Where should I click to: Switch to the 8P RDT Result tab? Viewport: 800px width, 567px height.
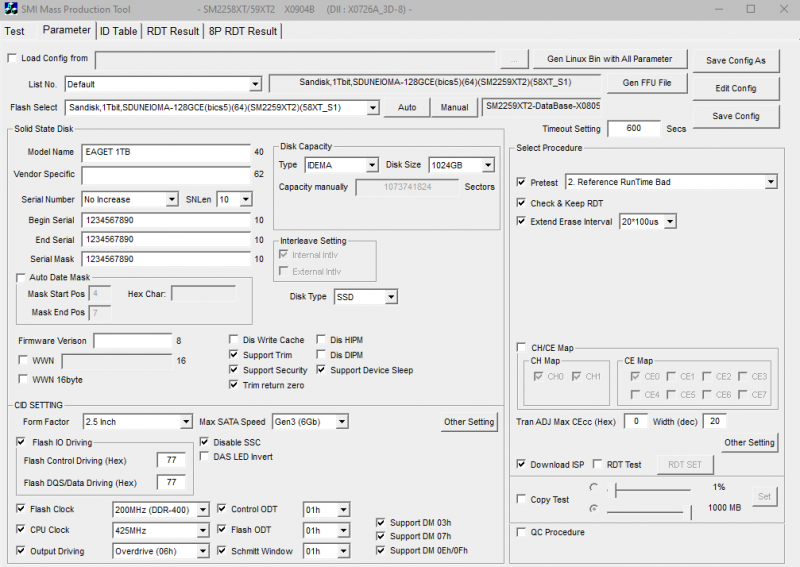tap(242, 31)
